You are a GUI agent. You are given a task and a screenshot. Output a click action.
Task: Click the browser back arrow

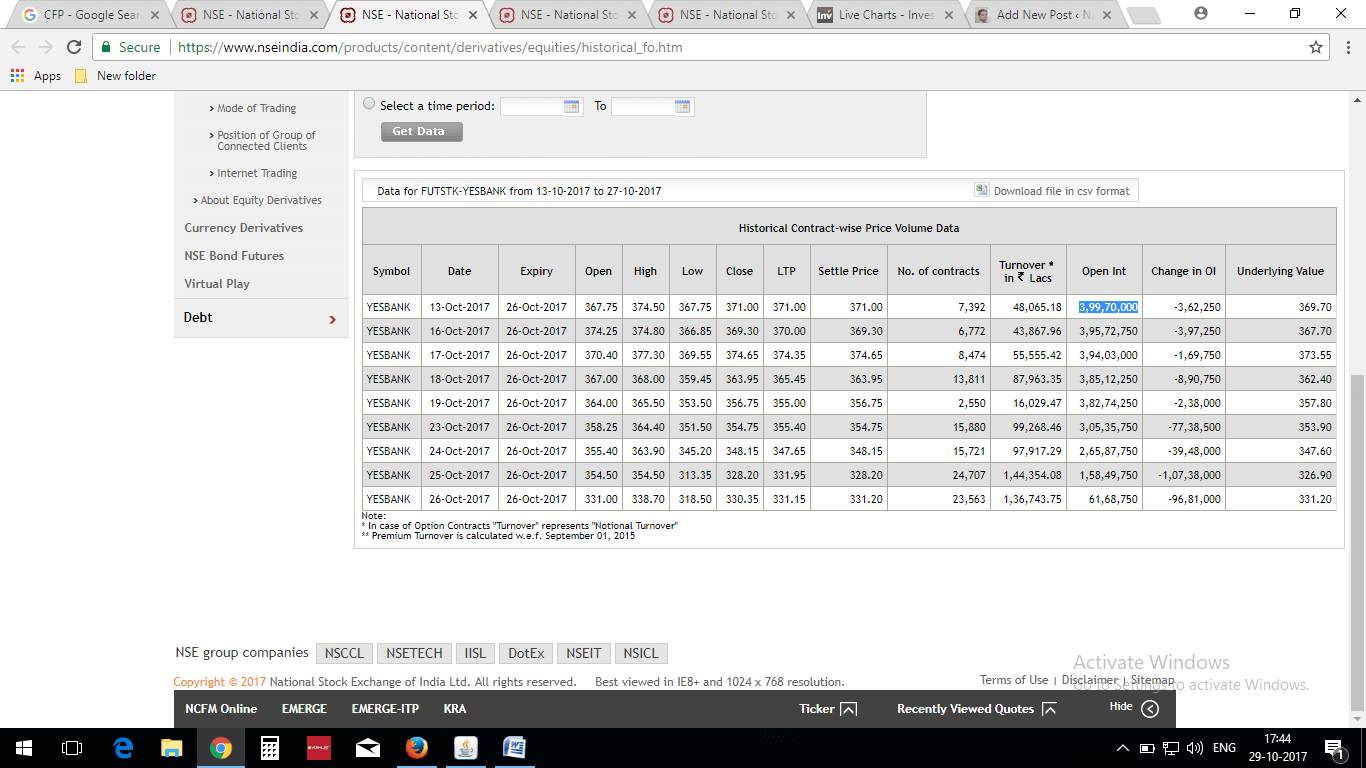tap(18, 47)
